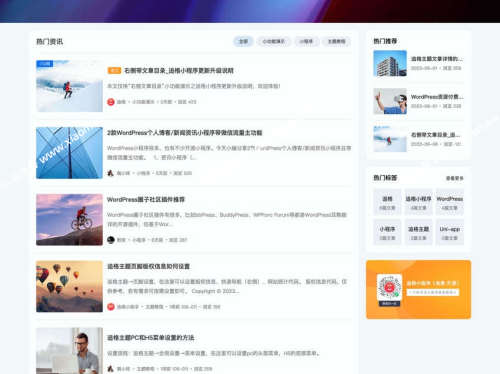500x374 pixels.
Task: Click the QR code in the orange banner
Action: tap(389, 287)
